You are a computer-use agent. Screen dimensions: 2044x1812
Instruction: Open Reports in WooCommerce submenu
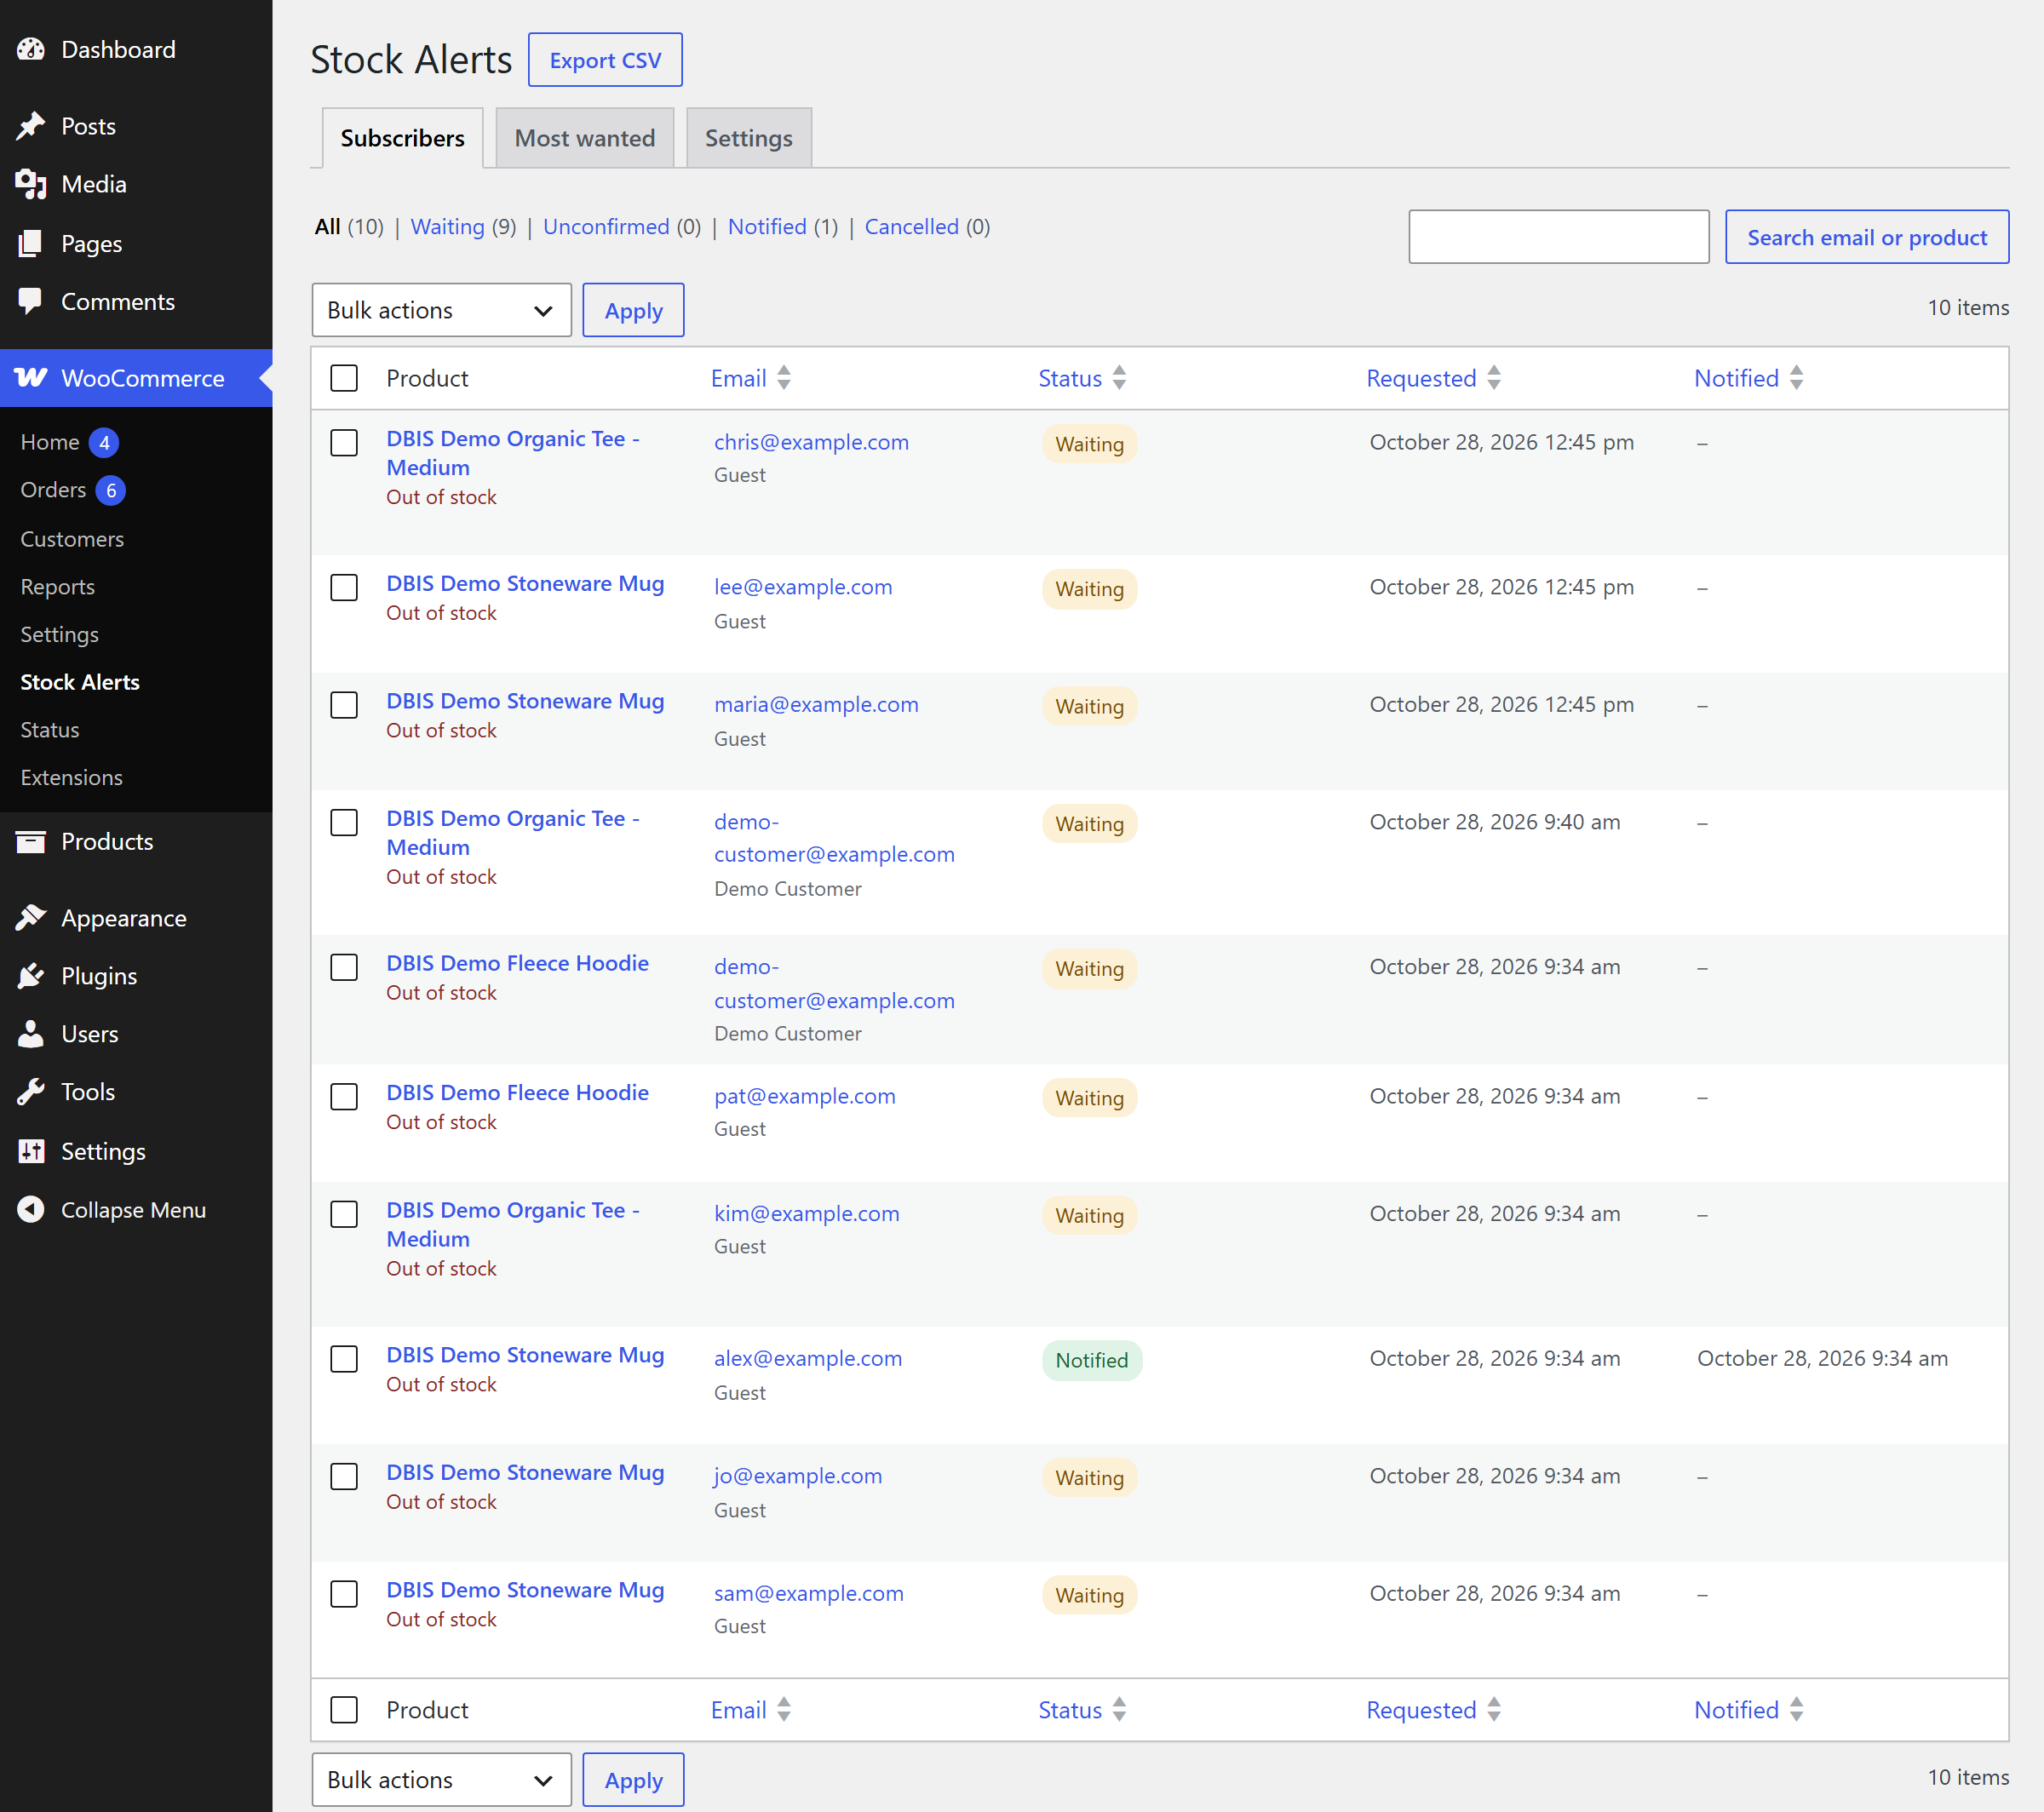(x=58, y=587)
